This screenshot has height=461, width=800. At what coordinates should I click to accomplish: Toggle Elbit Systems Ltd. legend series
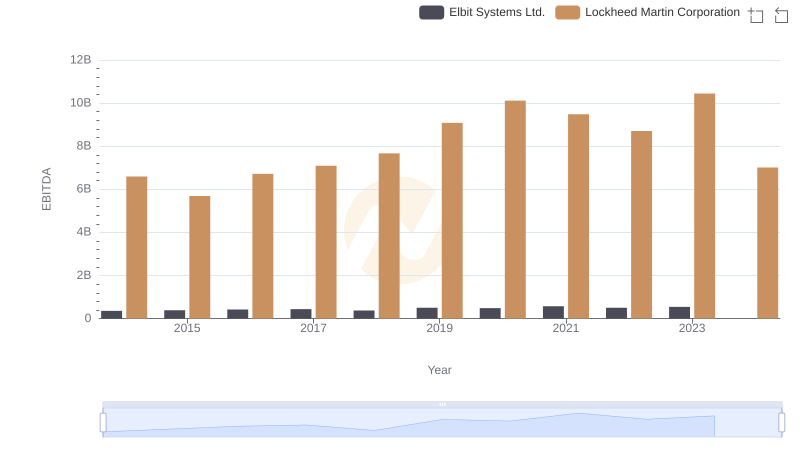click(x=482, y=12)
